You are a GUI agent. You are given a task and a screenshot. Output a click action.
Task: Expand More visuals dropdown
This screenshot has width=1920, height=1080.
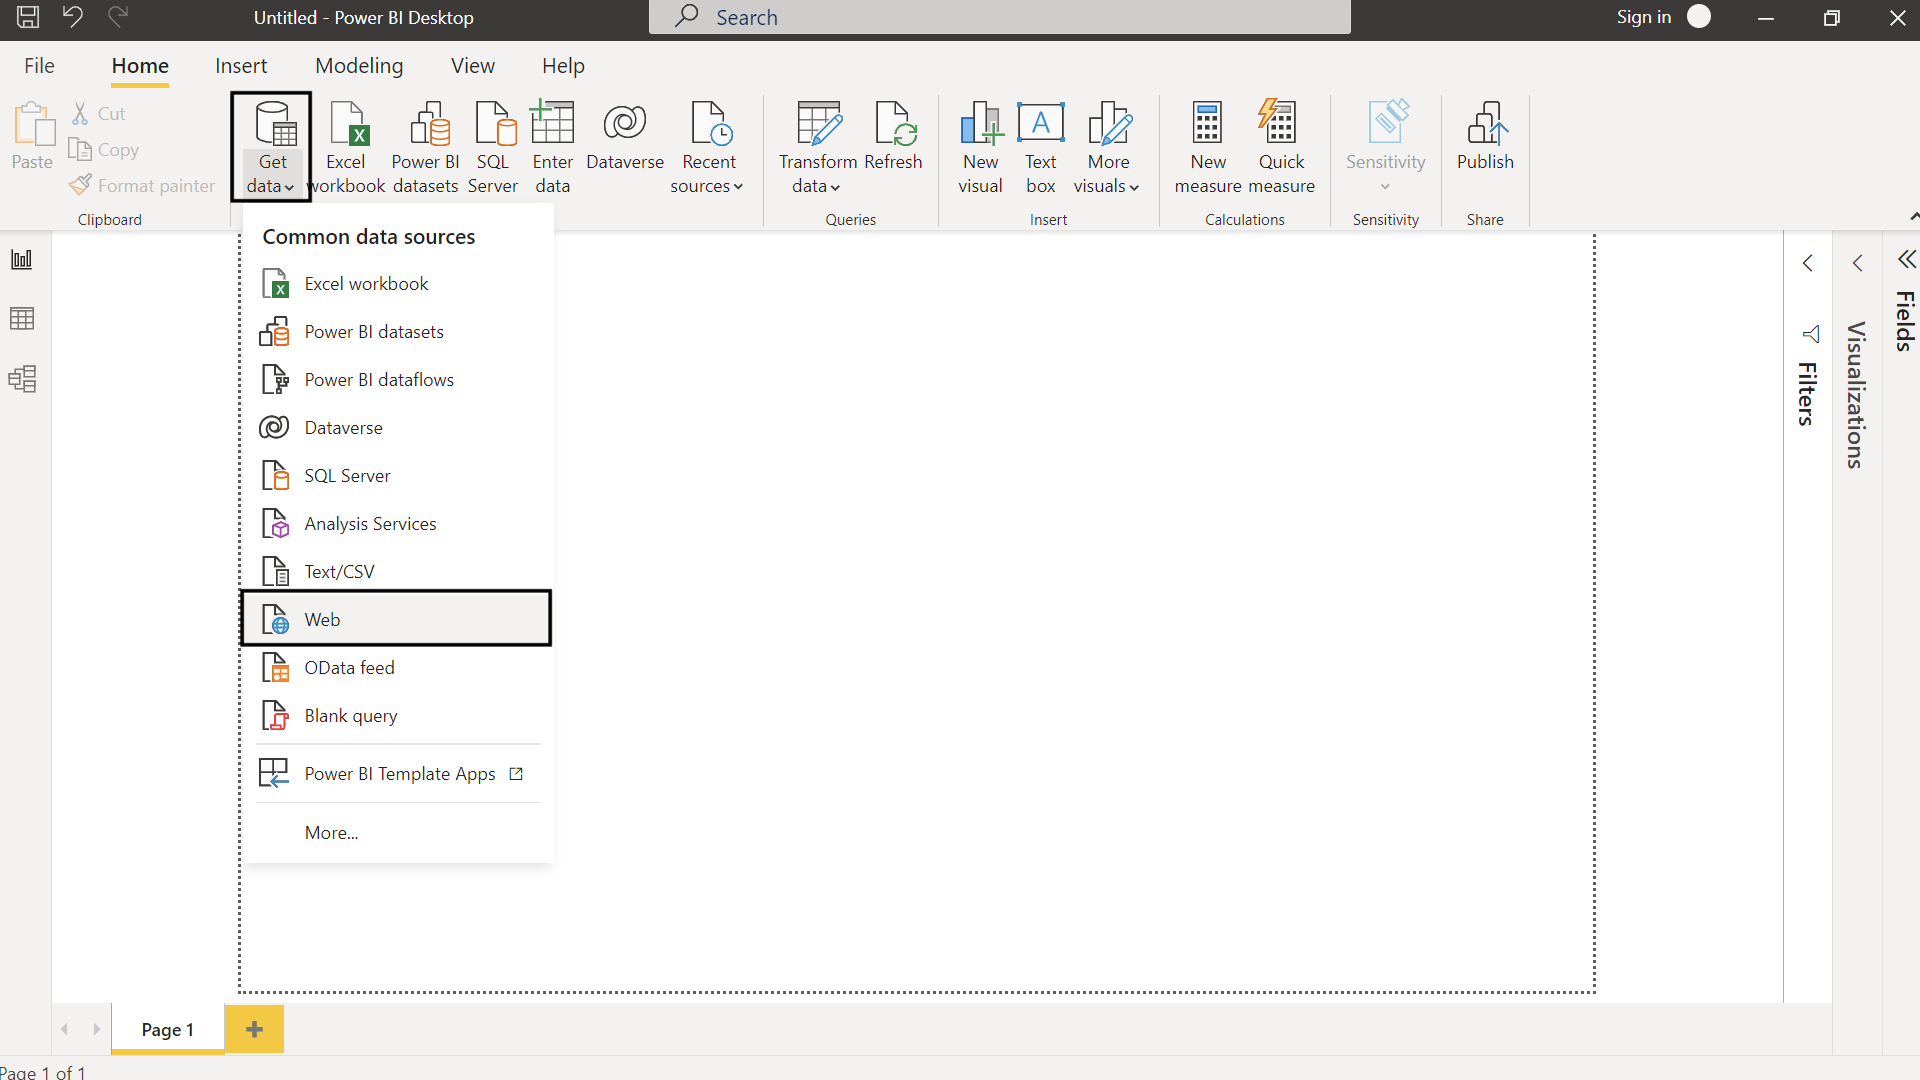pos(1107,147)
